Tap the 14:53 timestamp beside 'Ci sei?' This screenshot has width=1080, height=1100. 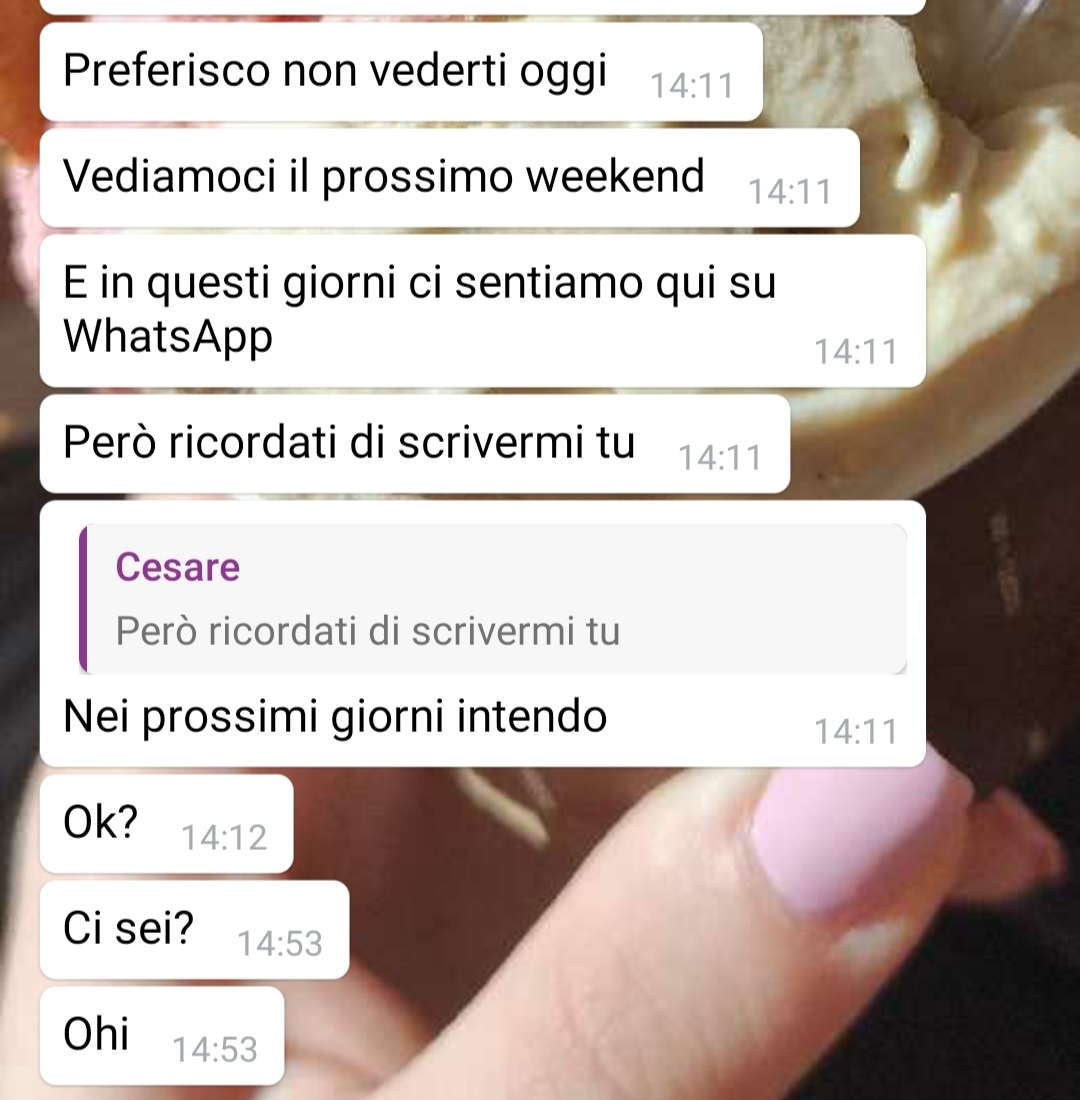click(280, 944)
